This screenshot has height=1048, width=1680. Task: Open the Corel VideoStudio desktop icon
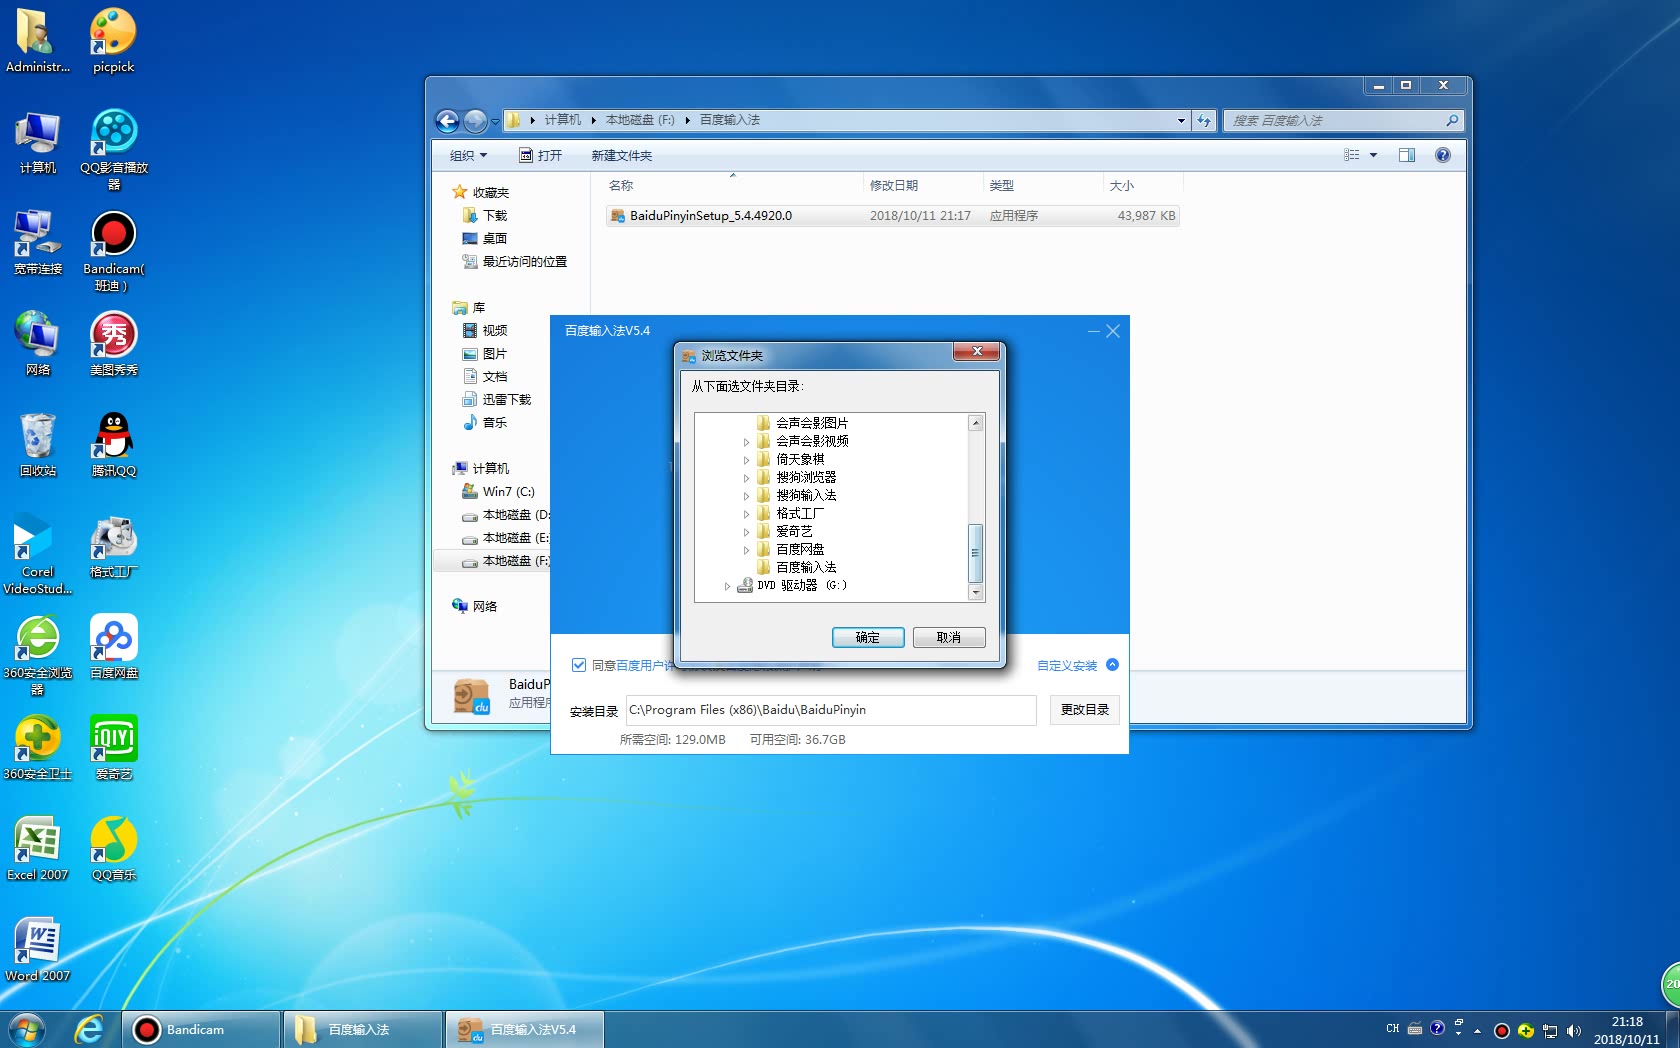[x=38, y=553]
